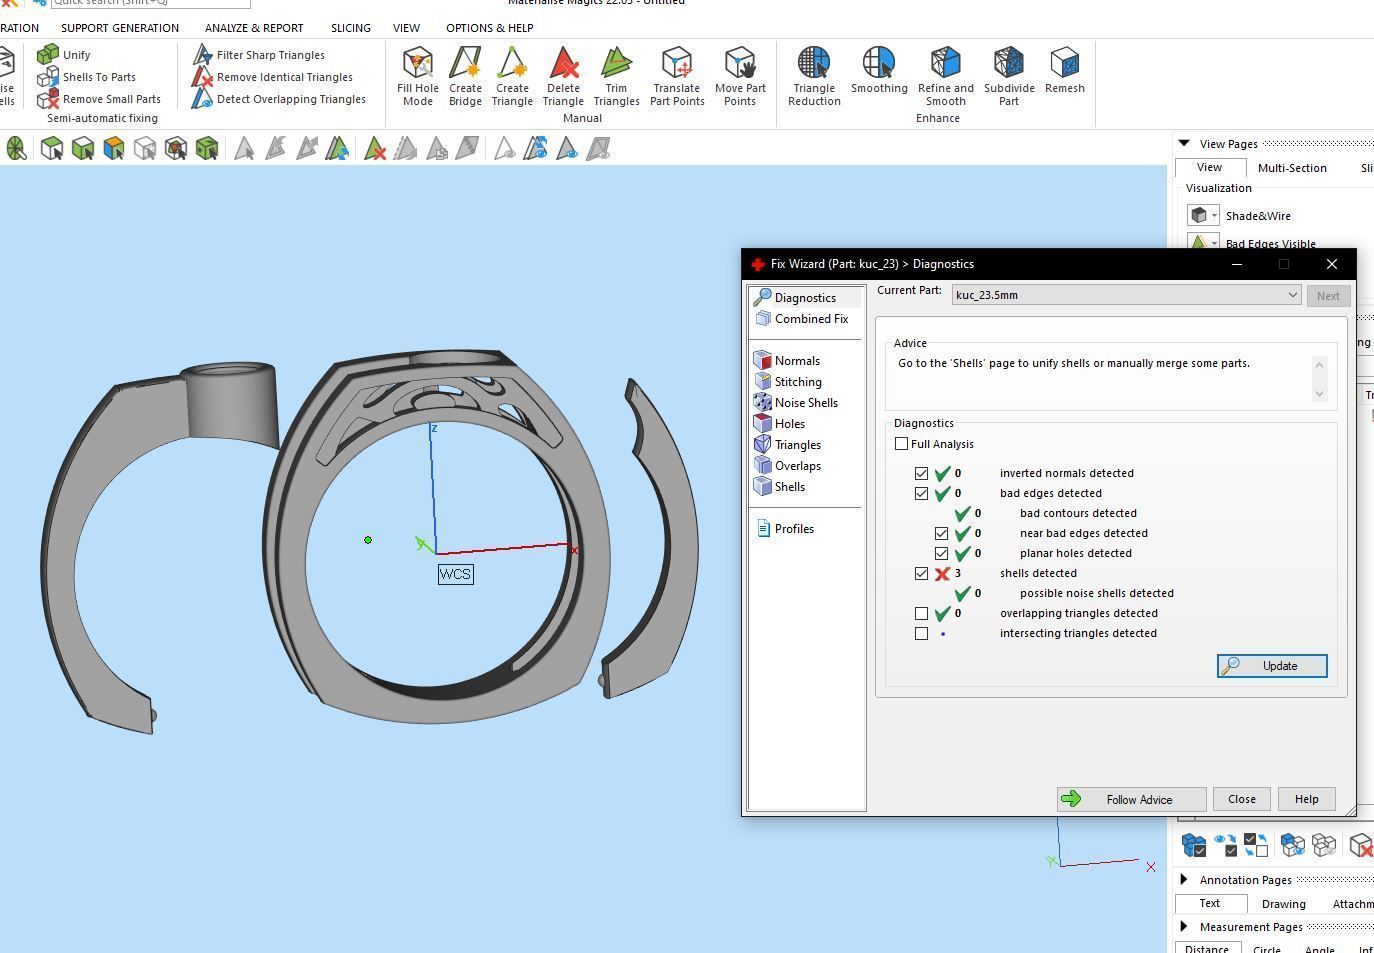
Task: Open Triangles page in Fix Wizard
Action: (x=787, y=445)
